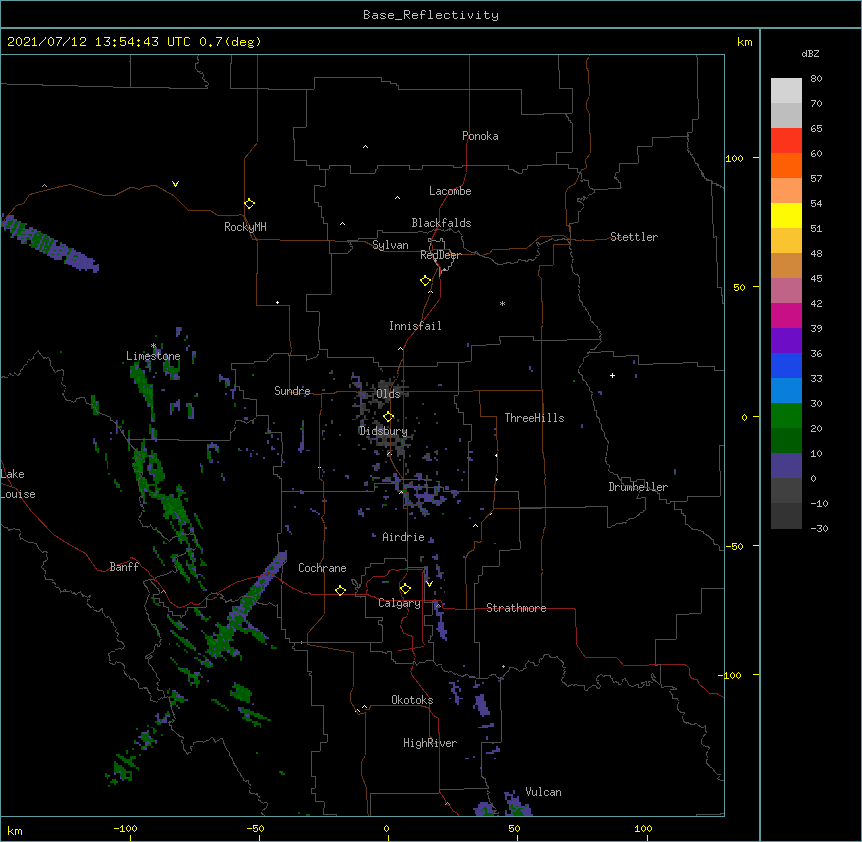Click the green echo cluster below Limestone
This screenshot has height=842, width=862.
pyautogui.click(x=144, y=385)
